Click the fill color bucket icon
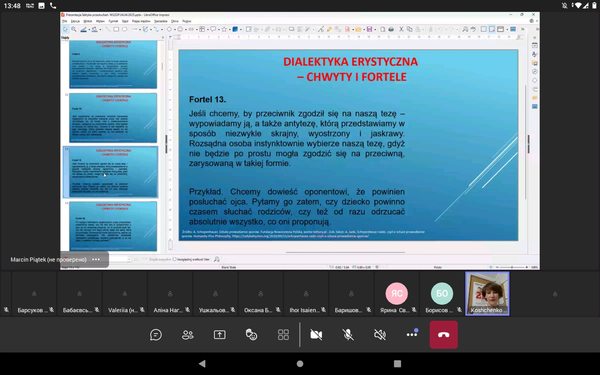The width and height of the screenshot is (600, 375). point(94,29)
